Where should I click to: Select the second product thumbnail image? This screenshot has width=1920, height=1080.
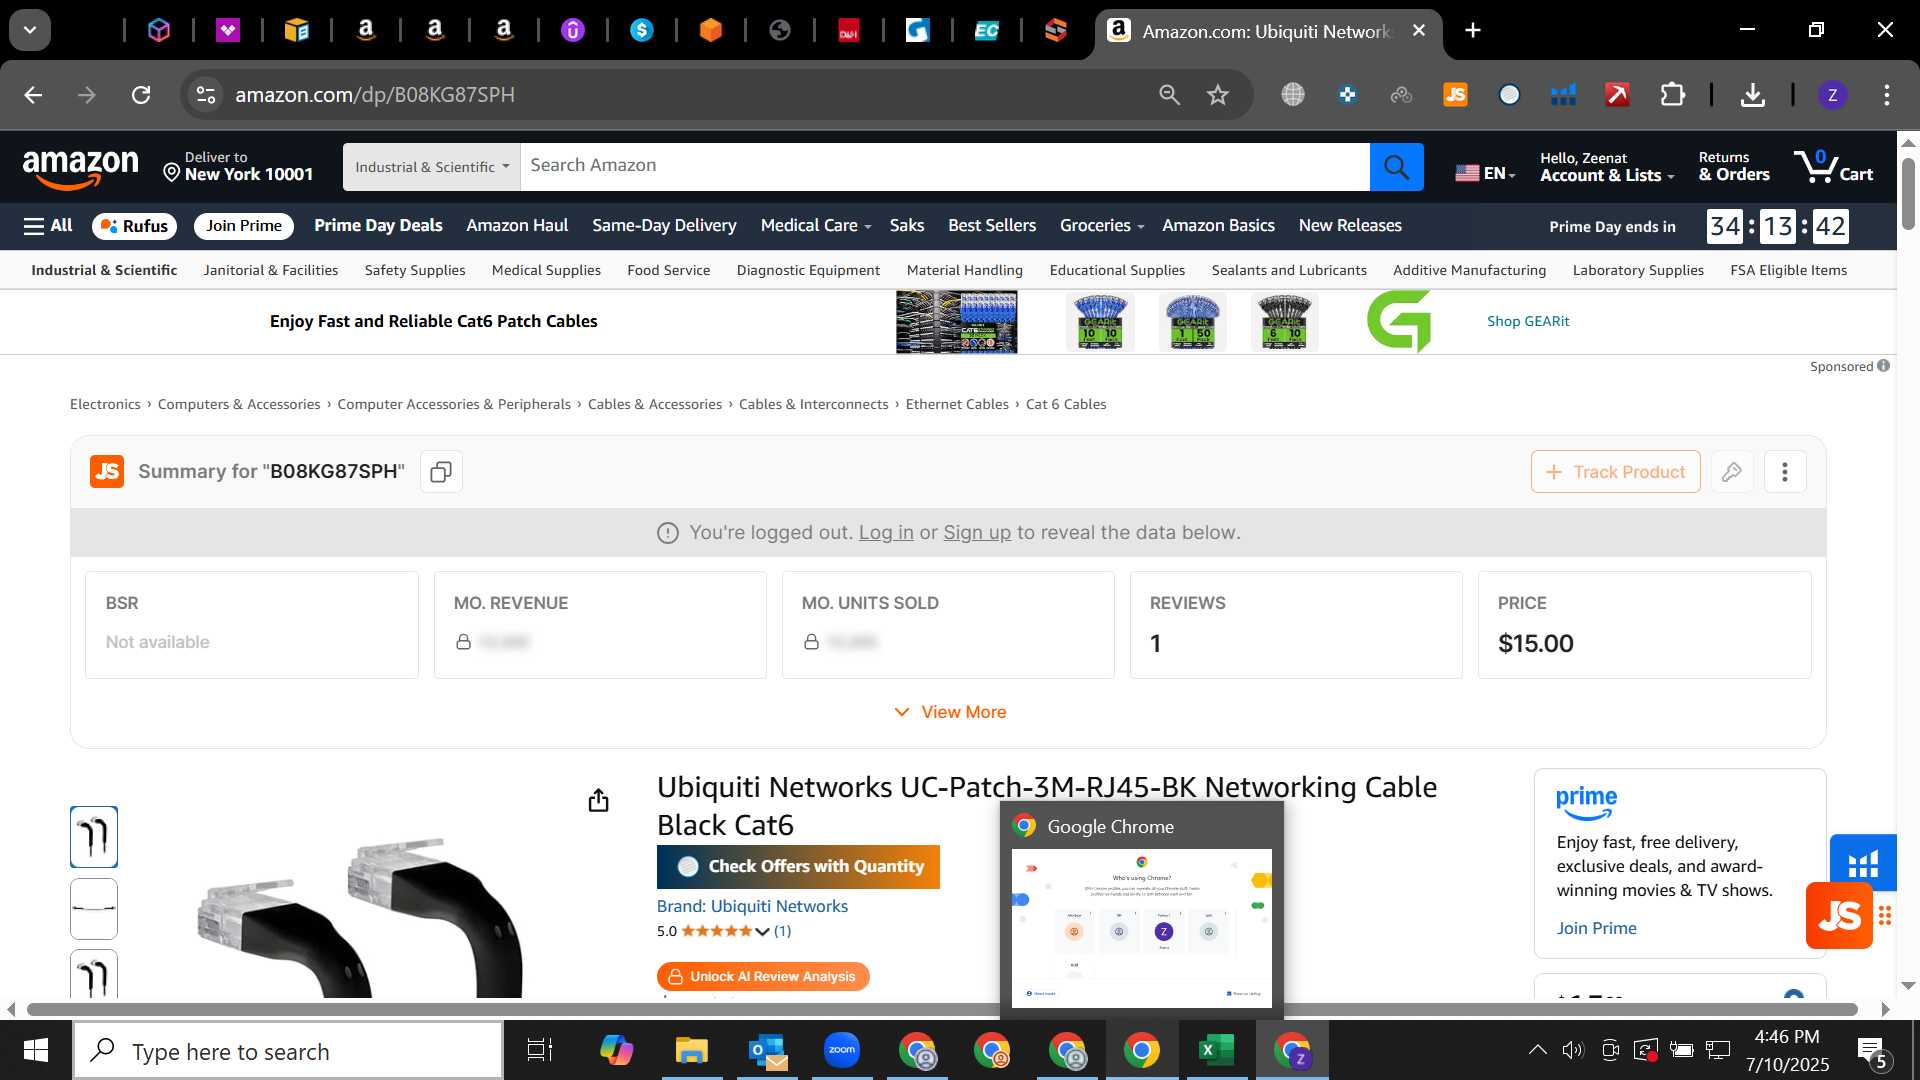tap(94, 908)
